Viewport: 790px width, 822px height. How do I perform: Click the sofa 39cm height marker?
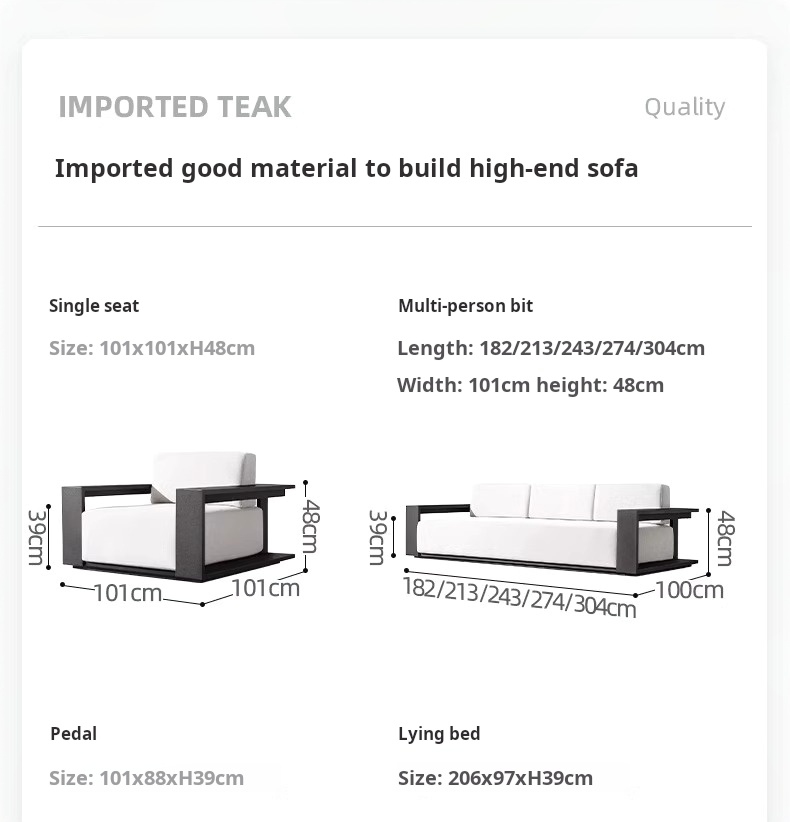coord(377,537)
